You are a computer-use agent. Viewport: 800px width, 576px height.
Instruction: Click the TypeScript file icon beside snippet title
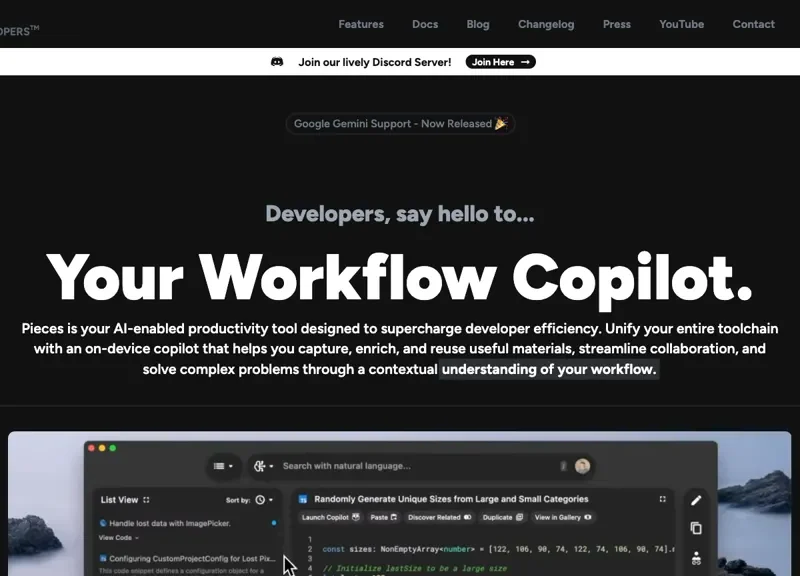click(303, 499)
